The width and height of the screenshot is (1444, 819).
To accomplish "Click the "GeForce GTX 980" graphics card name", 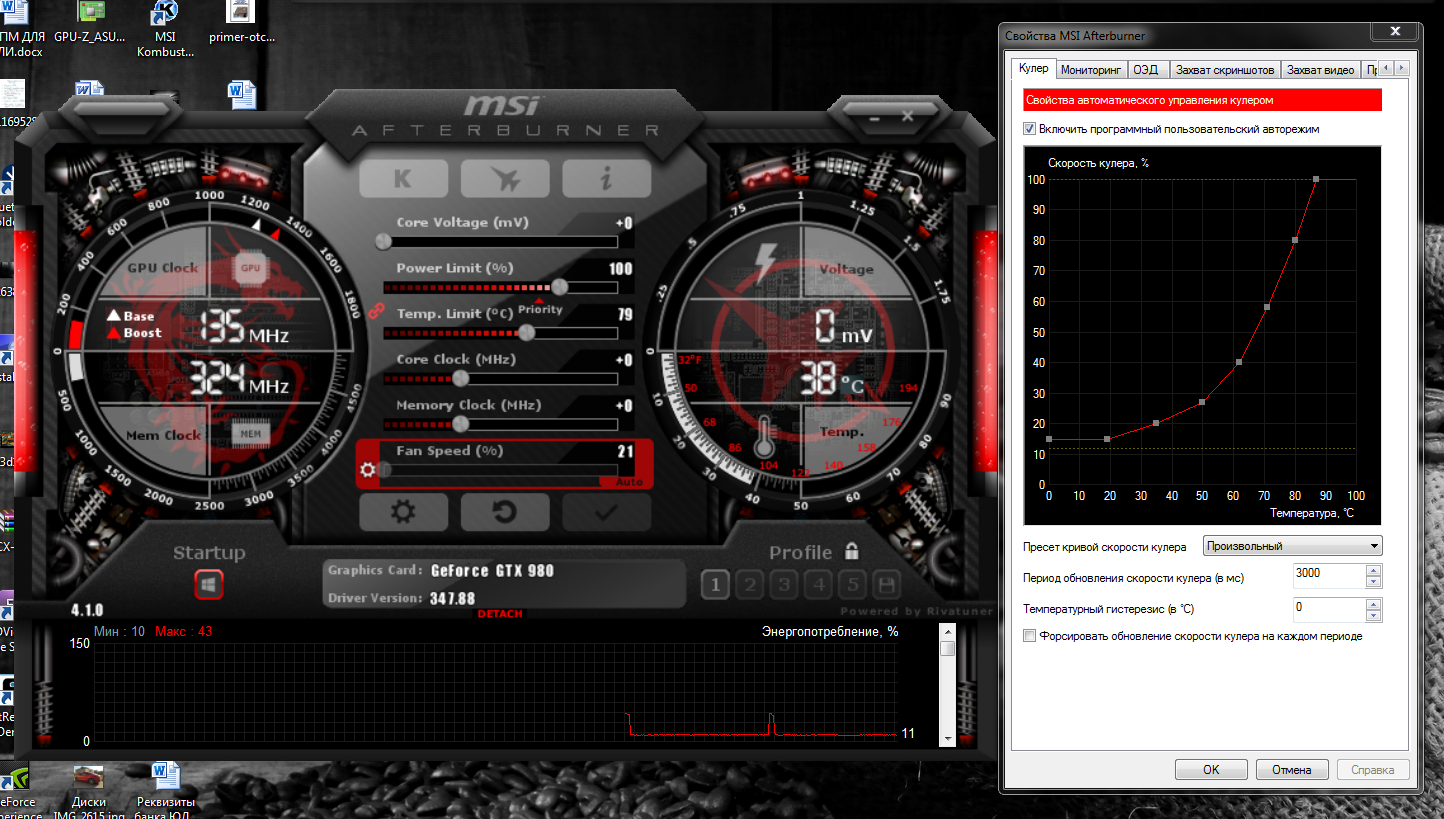I will click(x=492, y=571).
